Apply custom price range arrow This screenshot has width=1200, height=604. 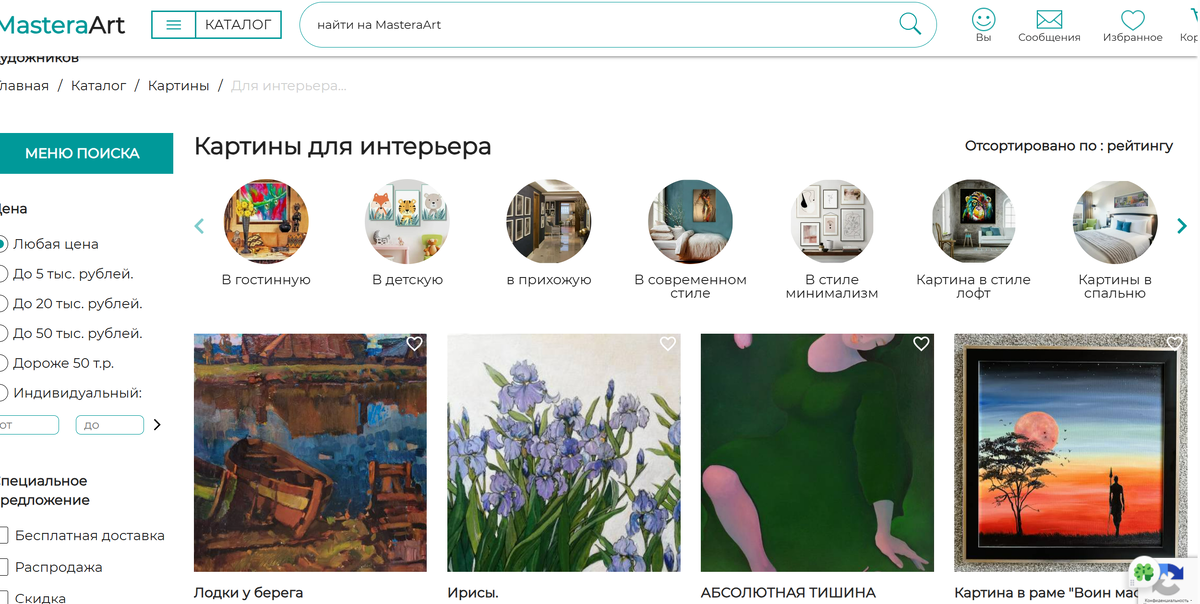click(x=156, y=425)
